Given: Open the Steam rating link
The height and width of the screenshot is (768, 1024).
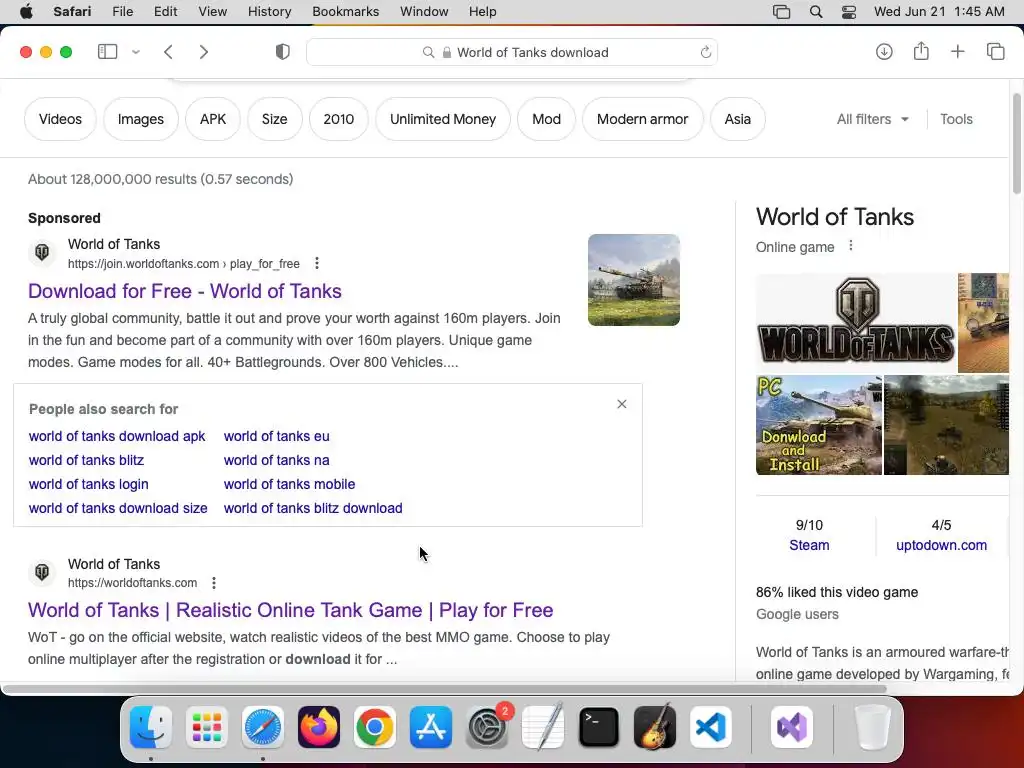Looking at the screenshot, I should [809, 545].
